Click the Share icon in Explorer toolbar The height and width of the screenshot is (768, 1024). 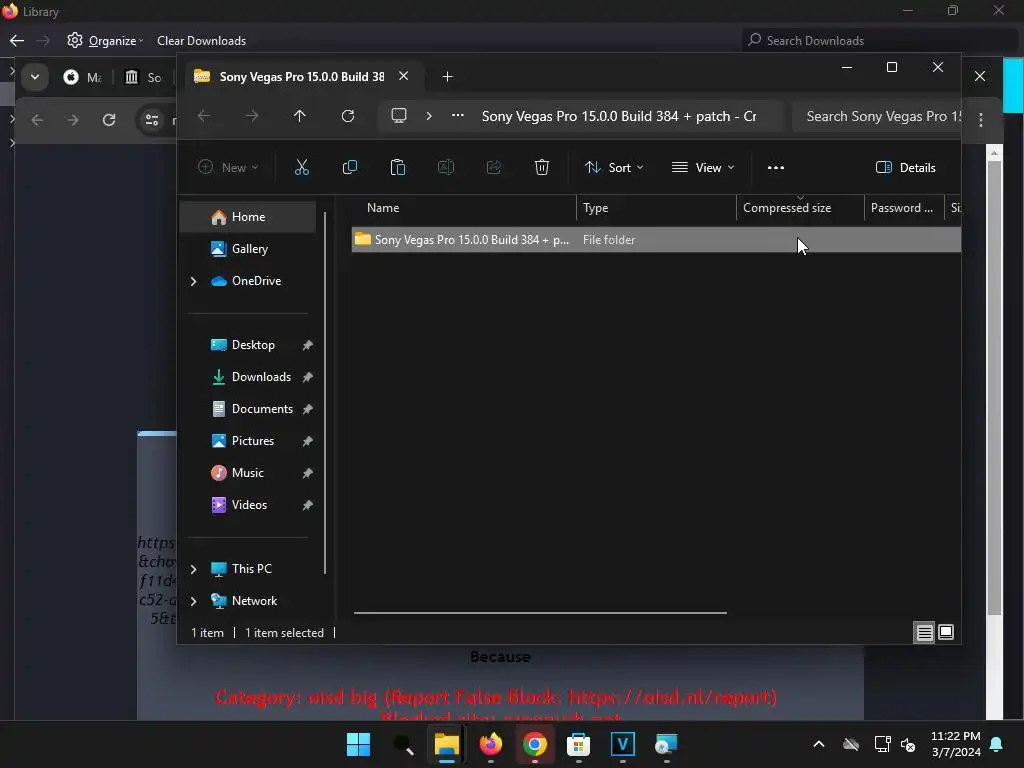tap(494, 168)
